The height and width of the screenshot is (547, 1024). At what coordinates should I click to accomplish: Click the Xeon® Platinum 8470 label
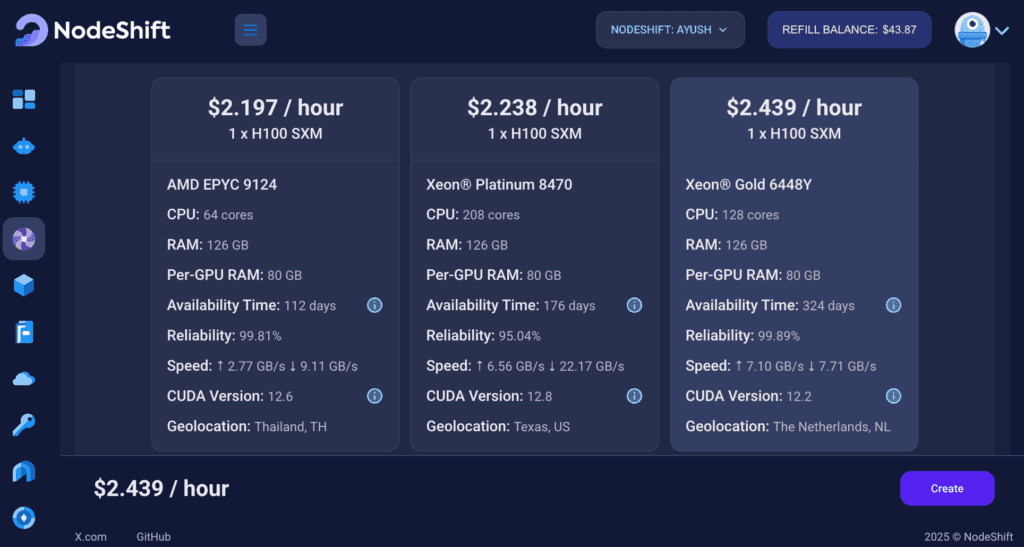pyautogui.click(x=499, y=185)
